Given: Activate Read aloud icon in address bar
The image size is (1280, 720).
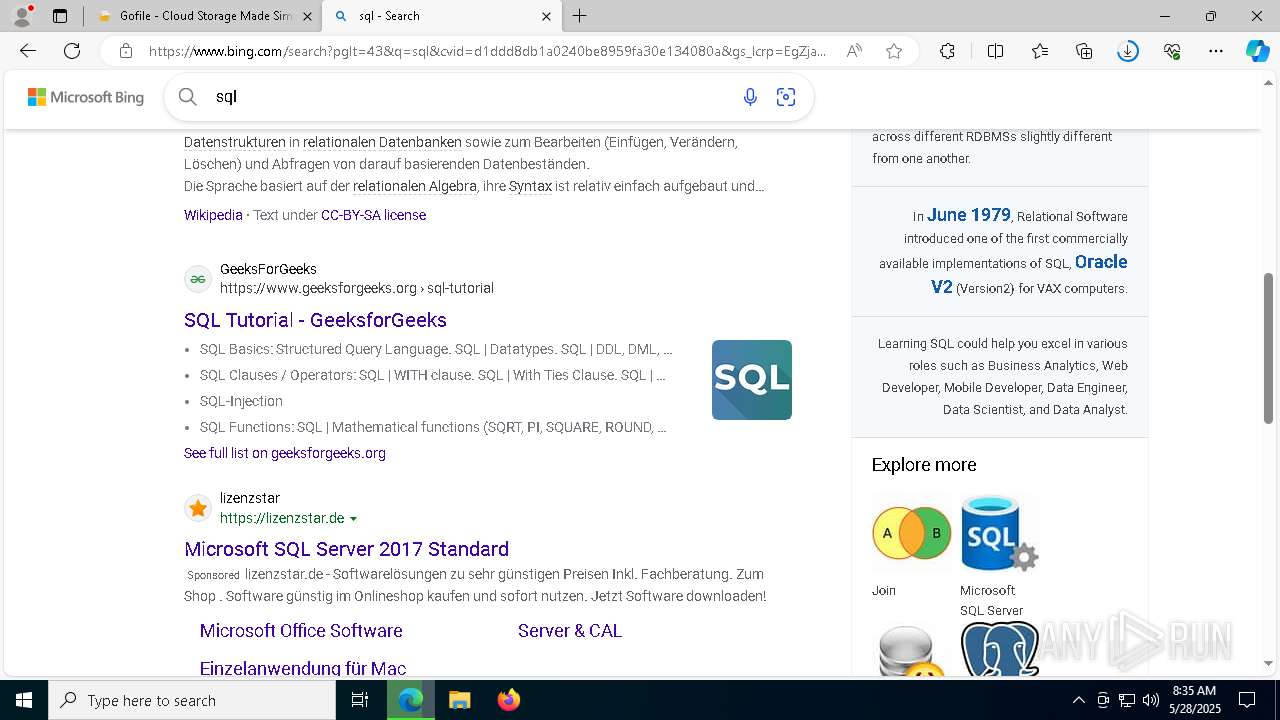Looking at the screenshot, I should click(x=854, y=51).
